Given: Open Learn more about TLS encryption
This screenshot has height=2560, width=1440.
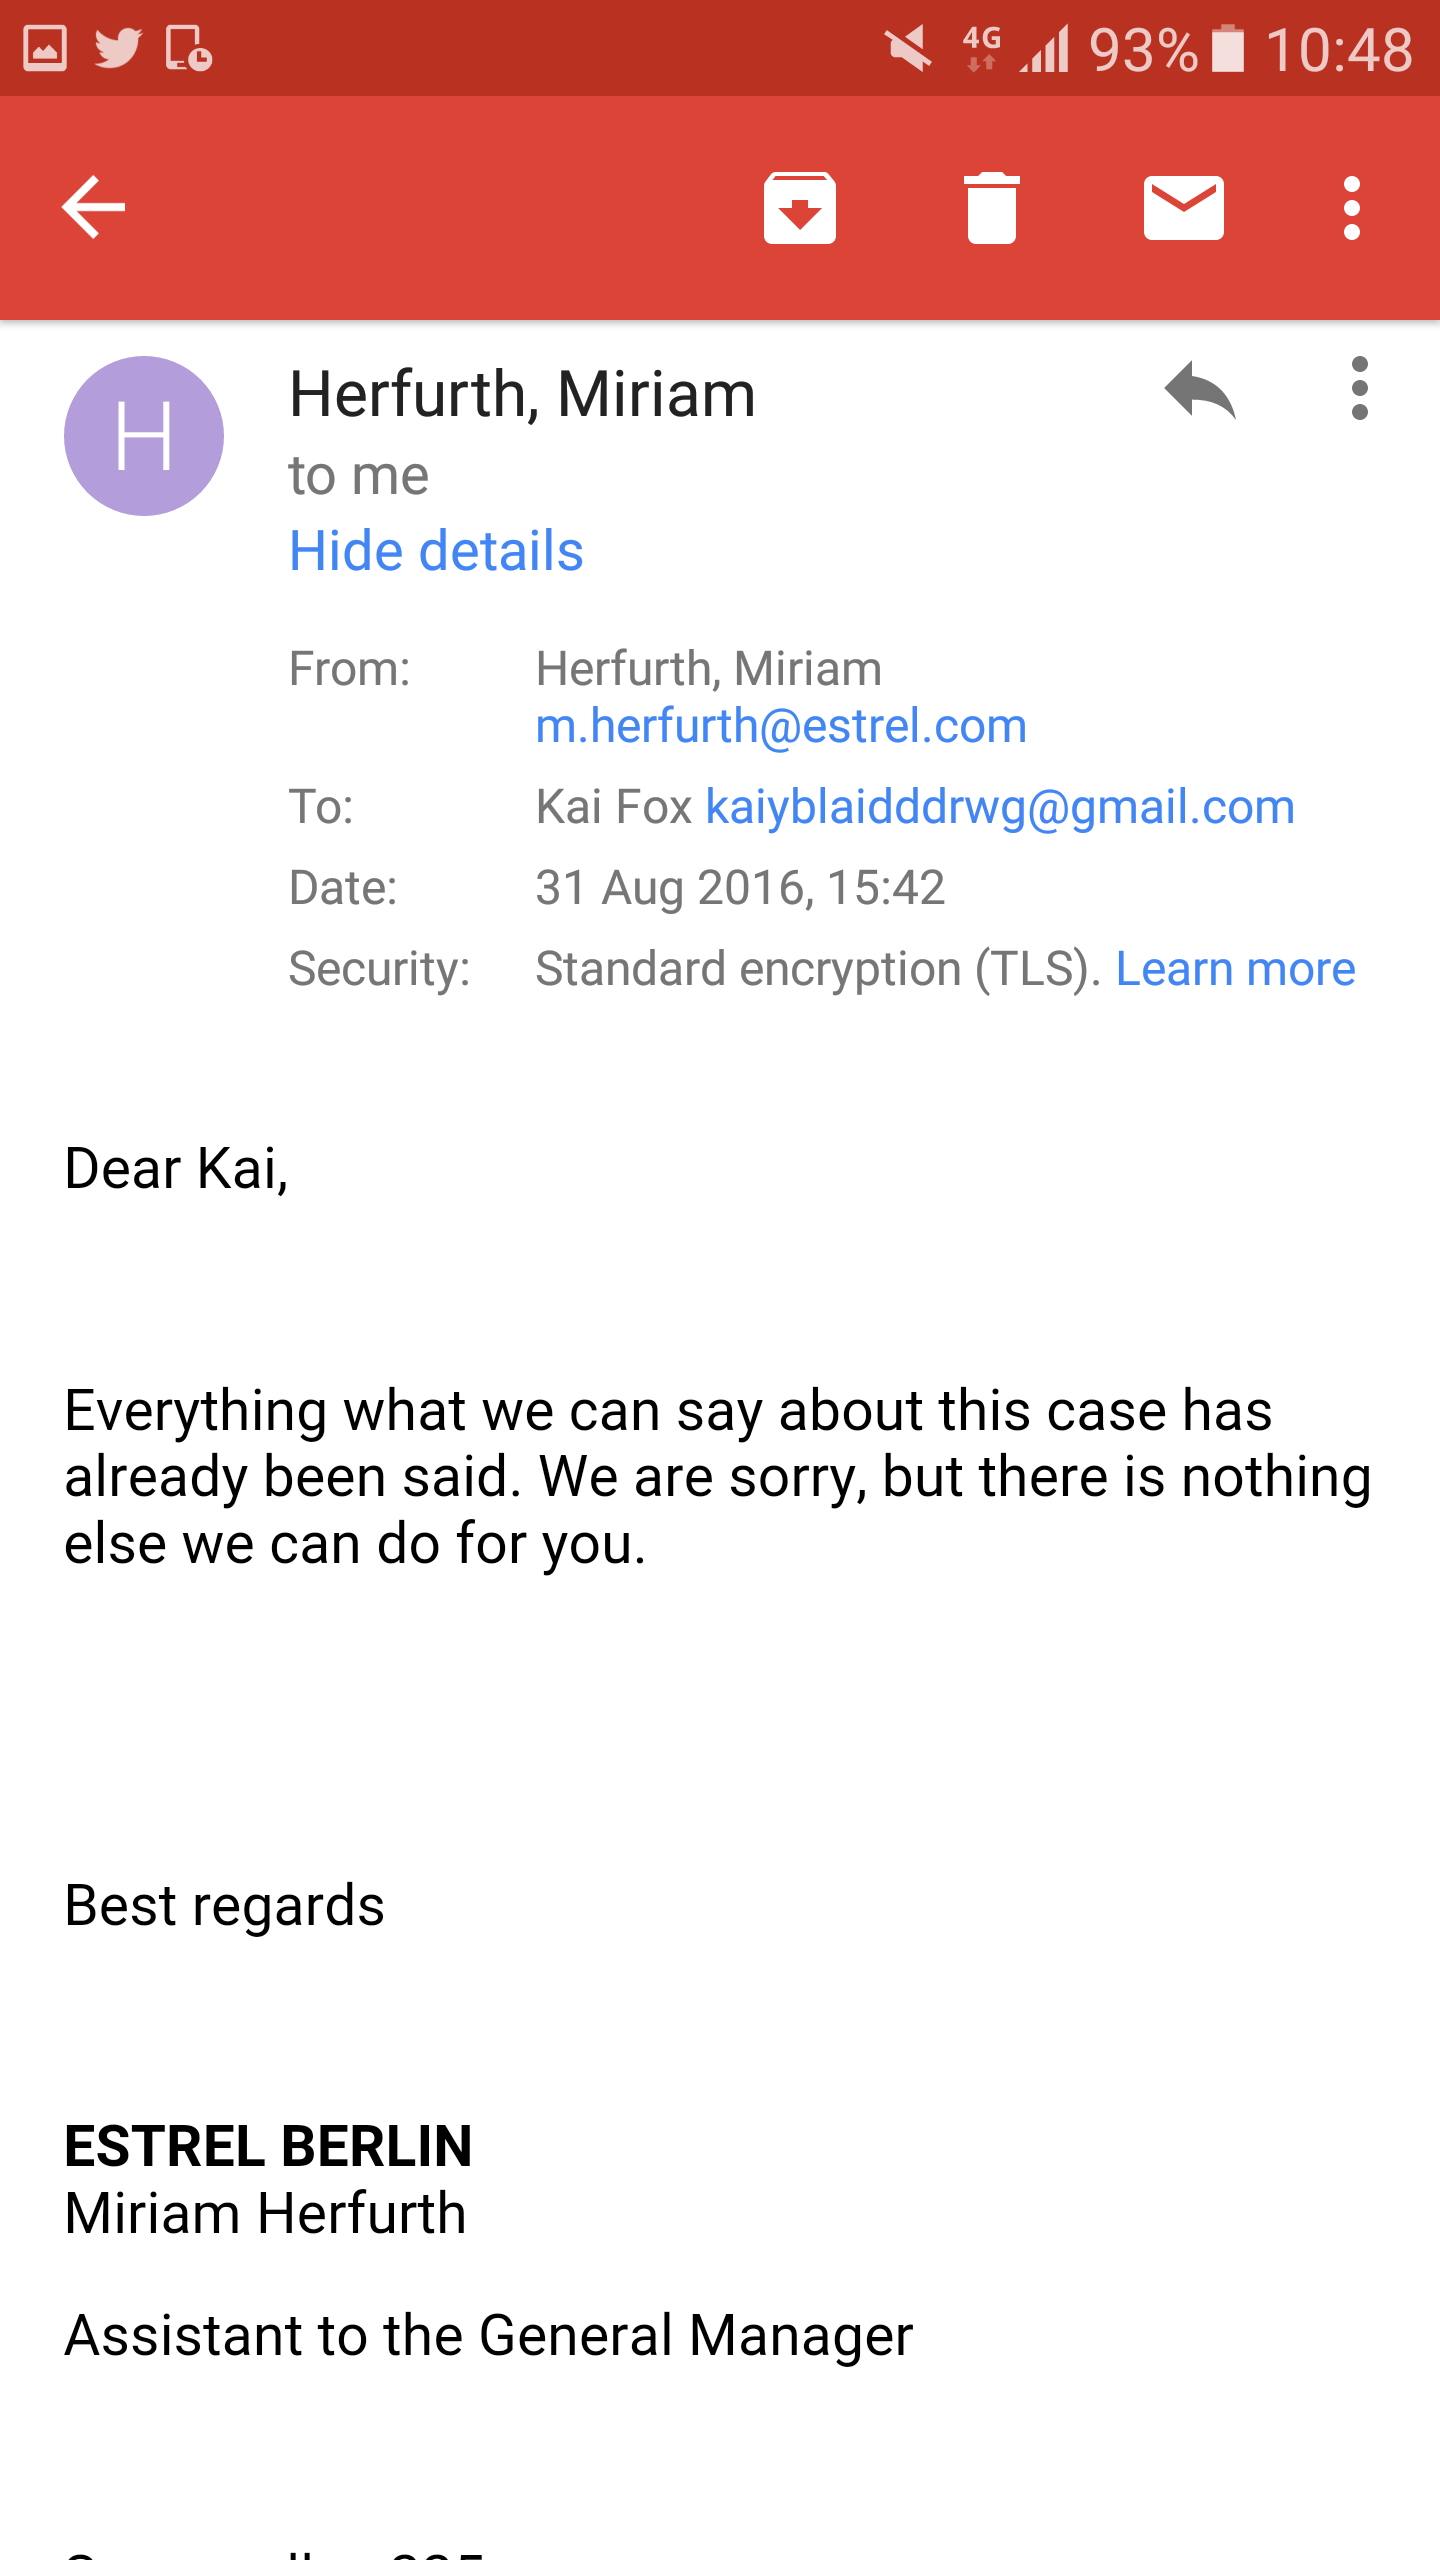Looking at the screenshot, I should click(x=1235, y=969).
